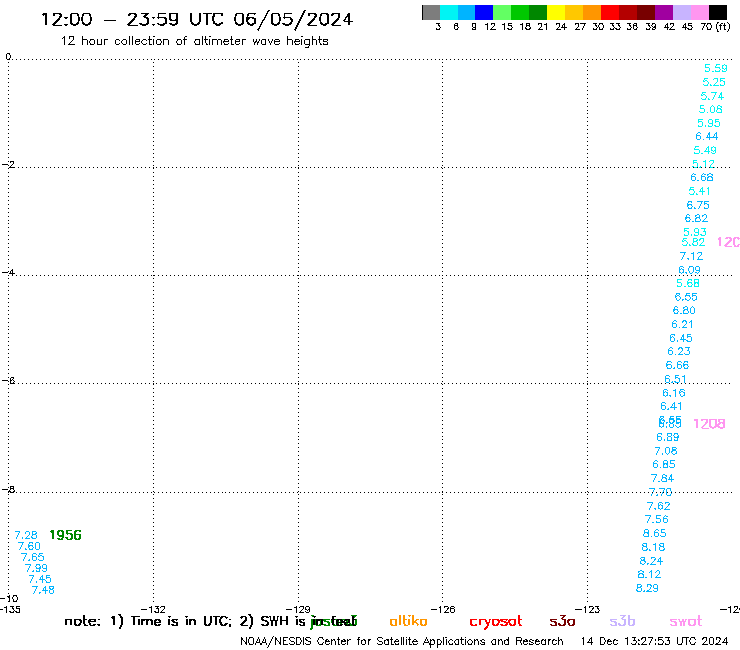The image size is (740, 650).
Task: Click the 6.66 wave height value
Action: [677, 365]
